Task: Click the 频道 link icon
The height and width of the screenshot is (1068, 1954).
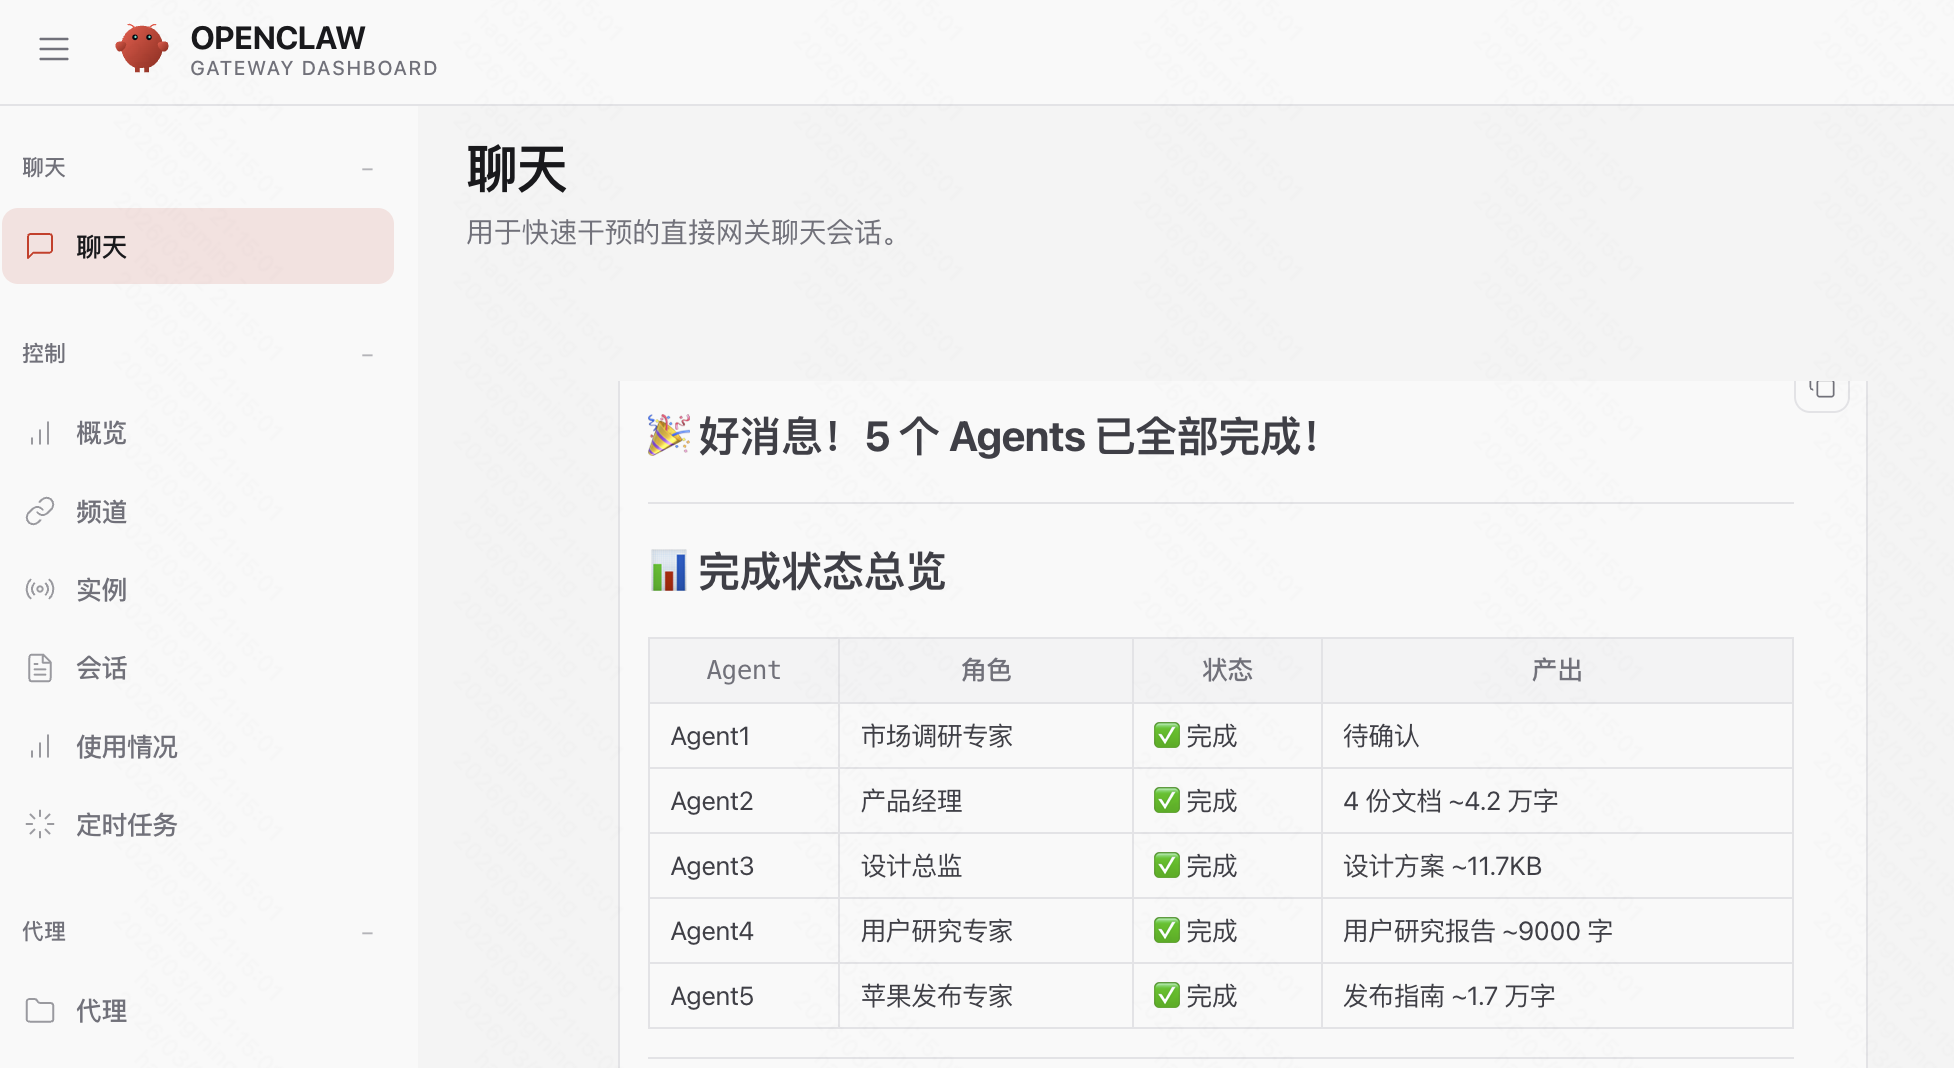Action: point(40,511)
